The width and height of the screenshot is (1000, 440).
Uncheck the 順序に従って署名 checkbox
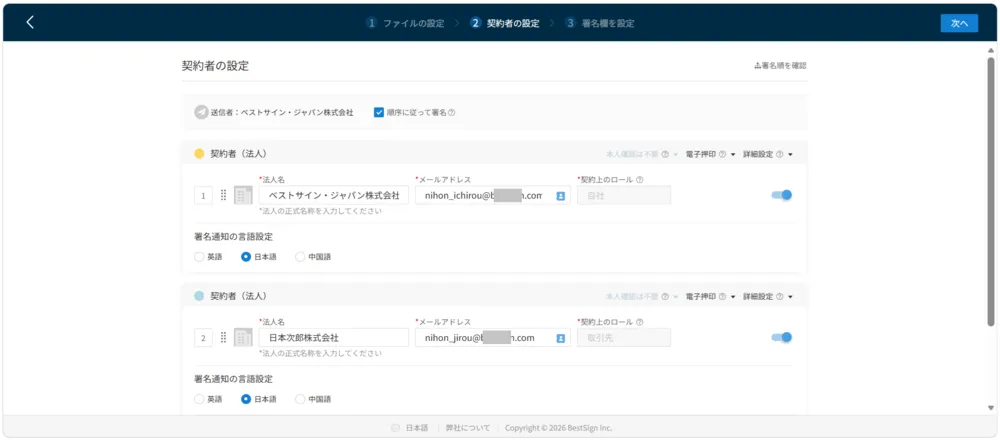379,112
